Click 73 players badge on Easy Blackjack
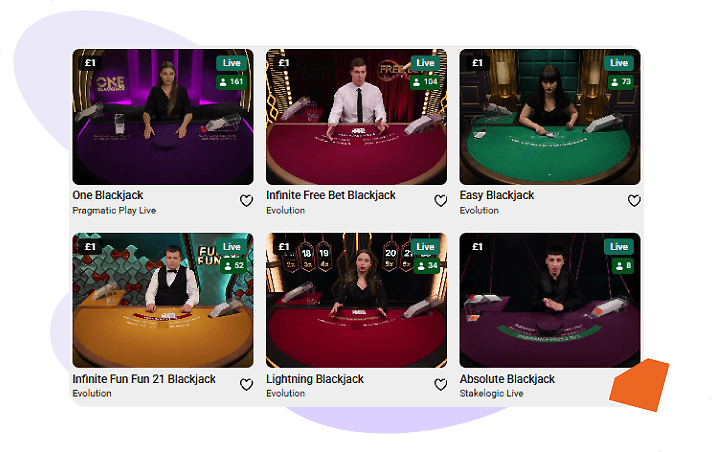 [621, 82]
